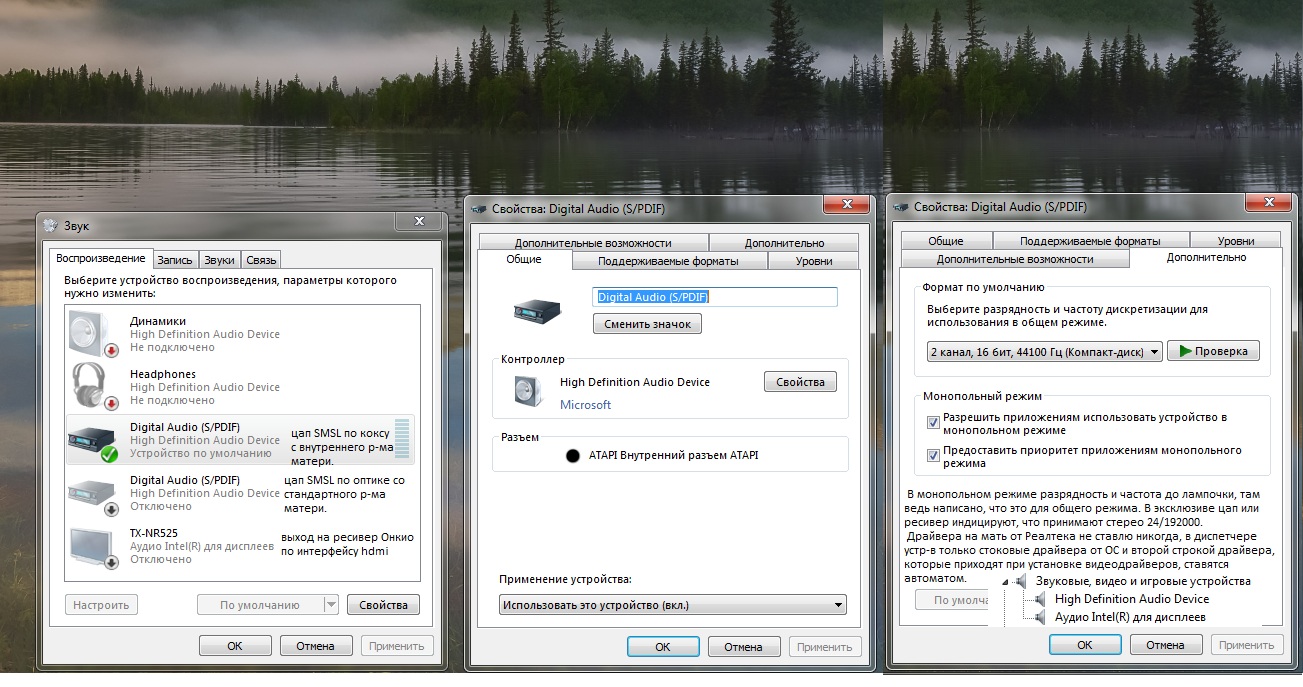Image resolution: width=1303 pixels, height=687 pixels.
Task: Click the black ATAPI jack connector icon
Action: 573,456
